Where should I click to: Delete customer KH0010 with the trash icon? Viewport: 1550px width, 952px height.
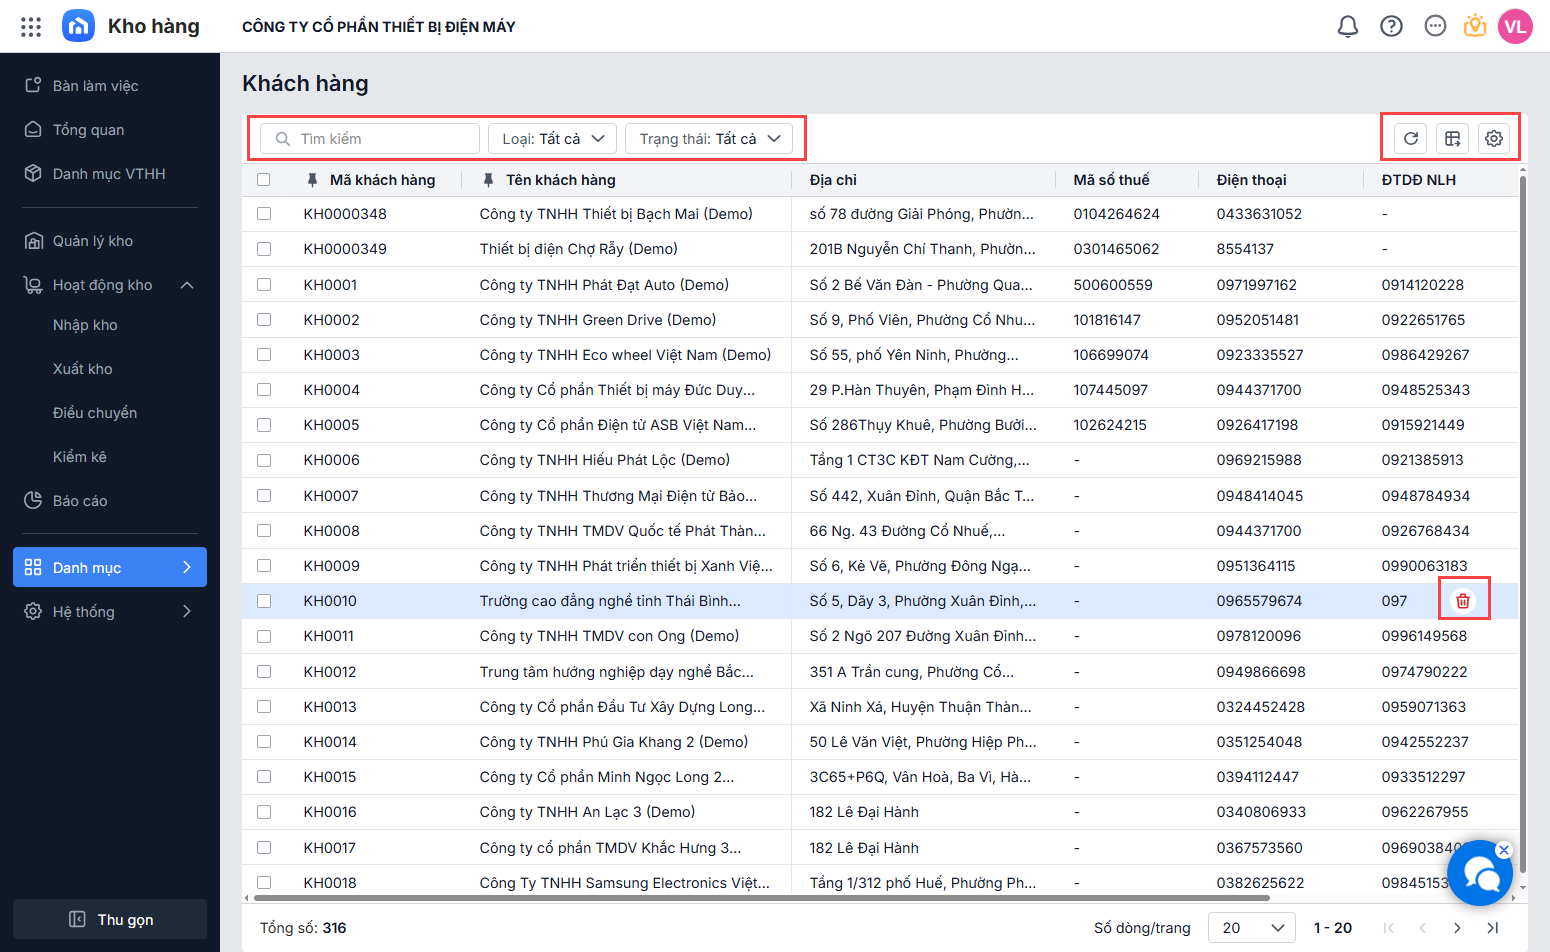click(1463, 601)
